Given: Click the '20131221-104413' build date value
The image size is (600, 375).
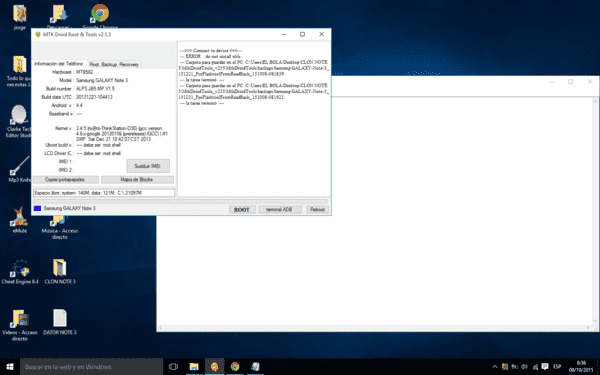Looking at the screenshot, I should tap(94, 97).
